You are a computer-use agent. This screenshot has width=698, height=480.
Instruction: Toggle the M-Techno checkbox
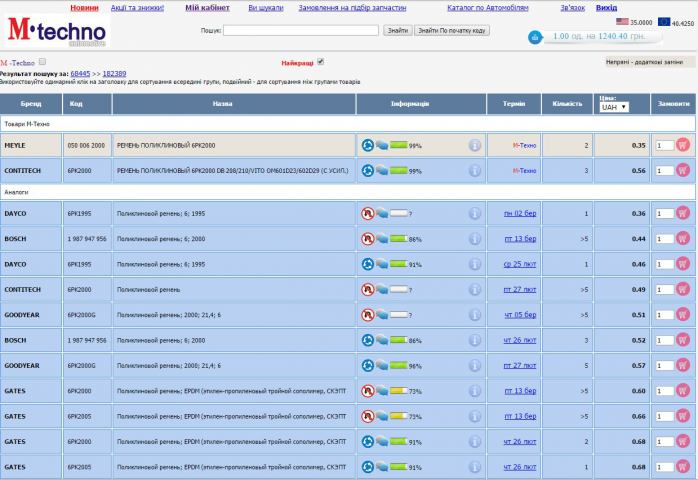[x=42, y=61]
